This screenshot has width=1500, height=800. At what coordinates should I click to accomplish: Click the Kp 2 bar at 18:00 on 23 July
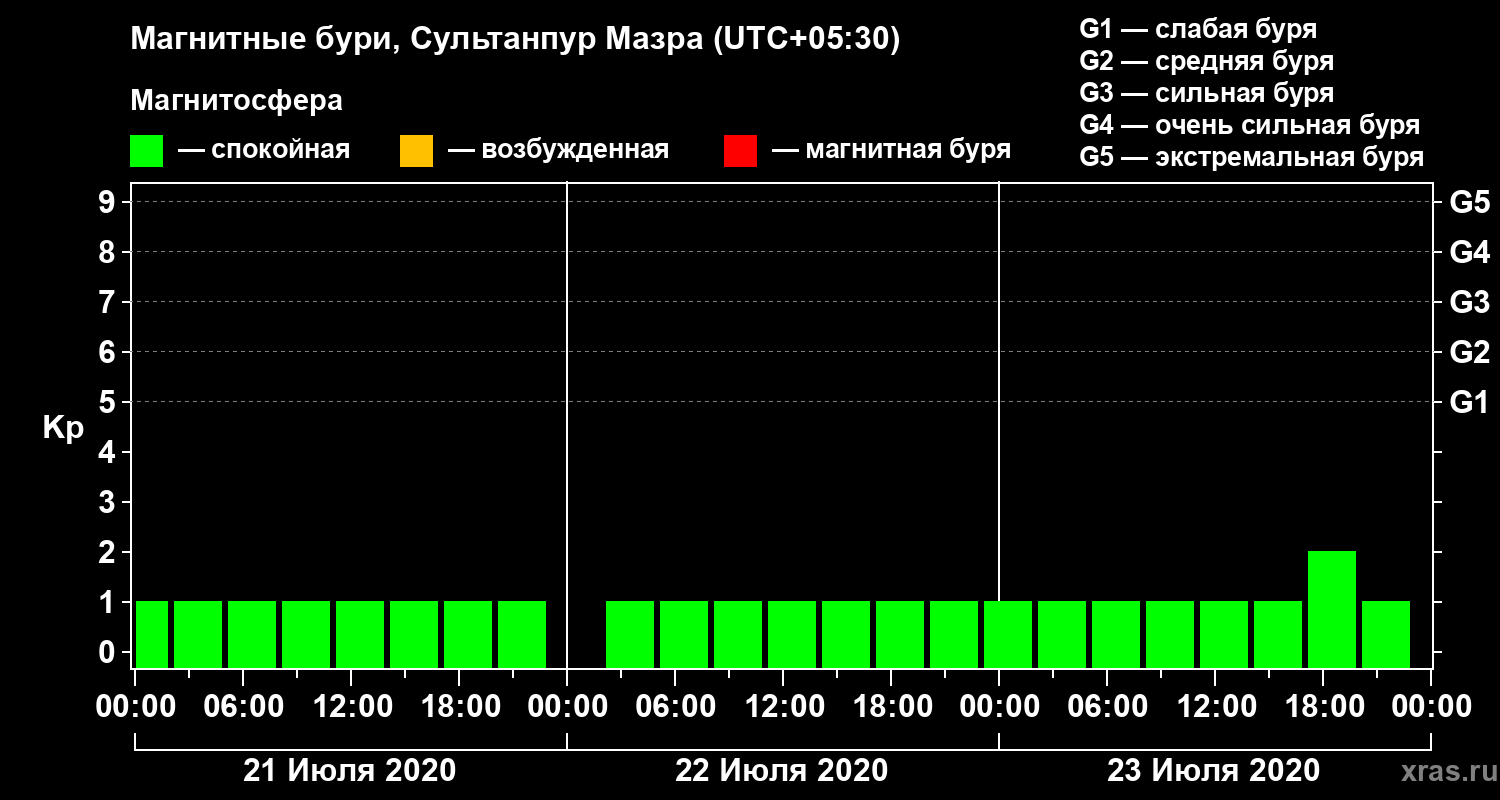[1332, 609]
